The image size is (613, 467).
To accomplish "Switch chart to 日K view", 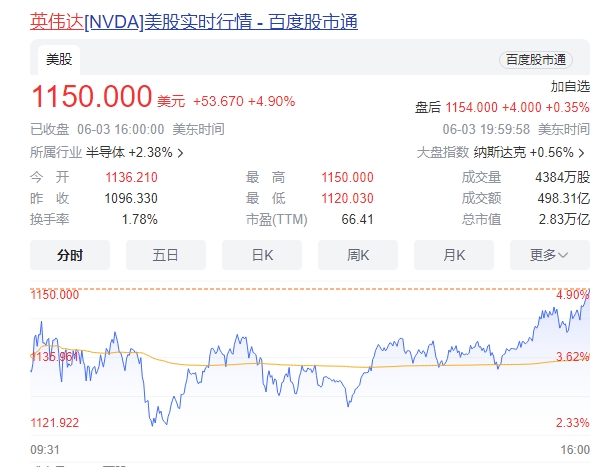I will pos(262,255).
